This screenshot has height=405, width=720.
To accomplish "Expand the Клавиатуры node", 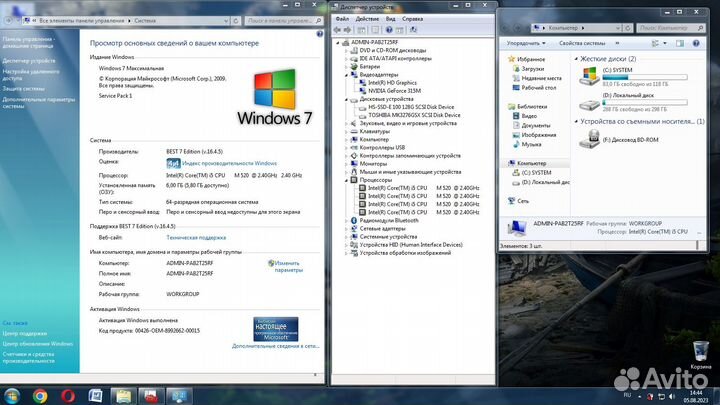I will coord(347,131).
